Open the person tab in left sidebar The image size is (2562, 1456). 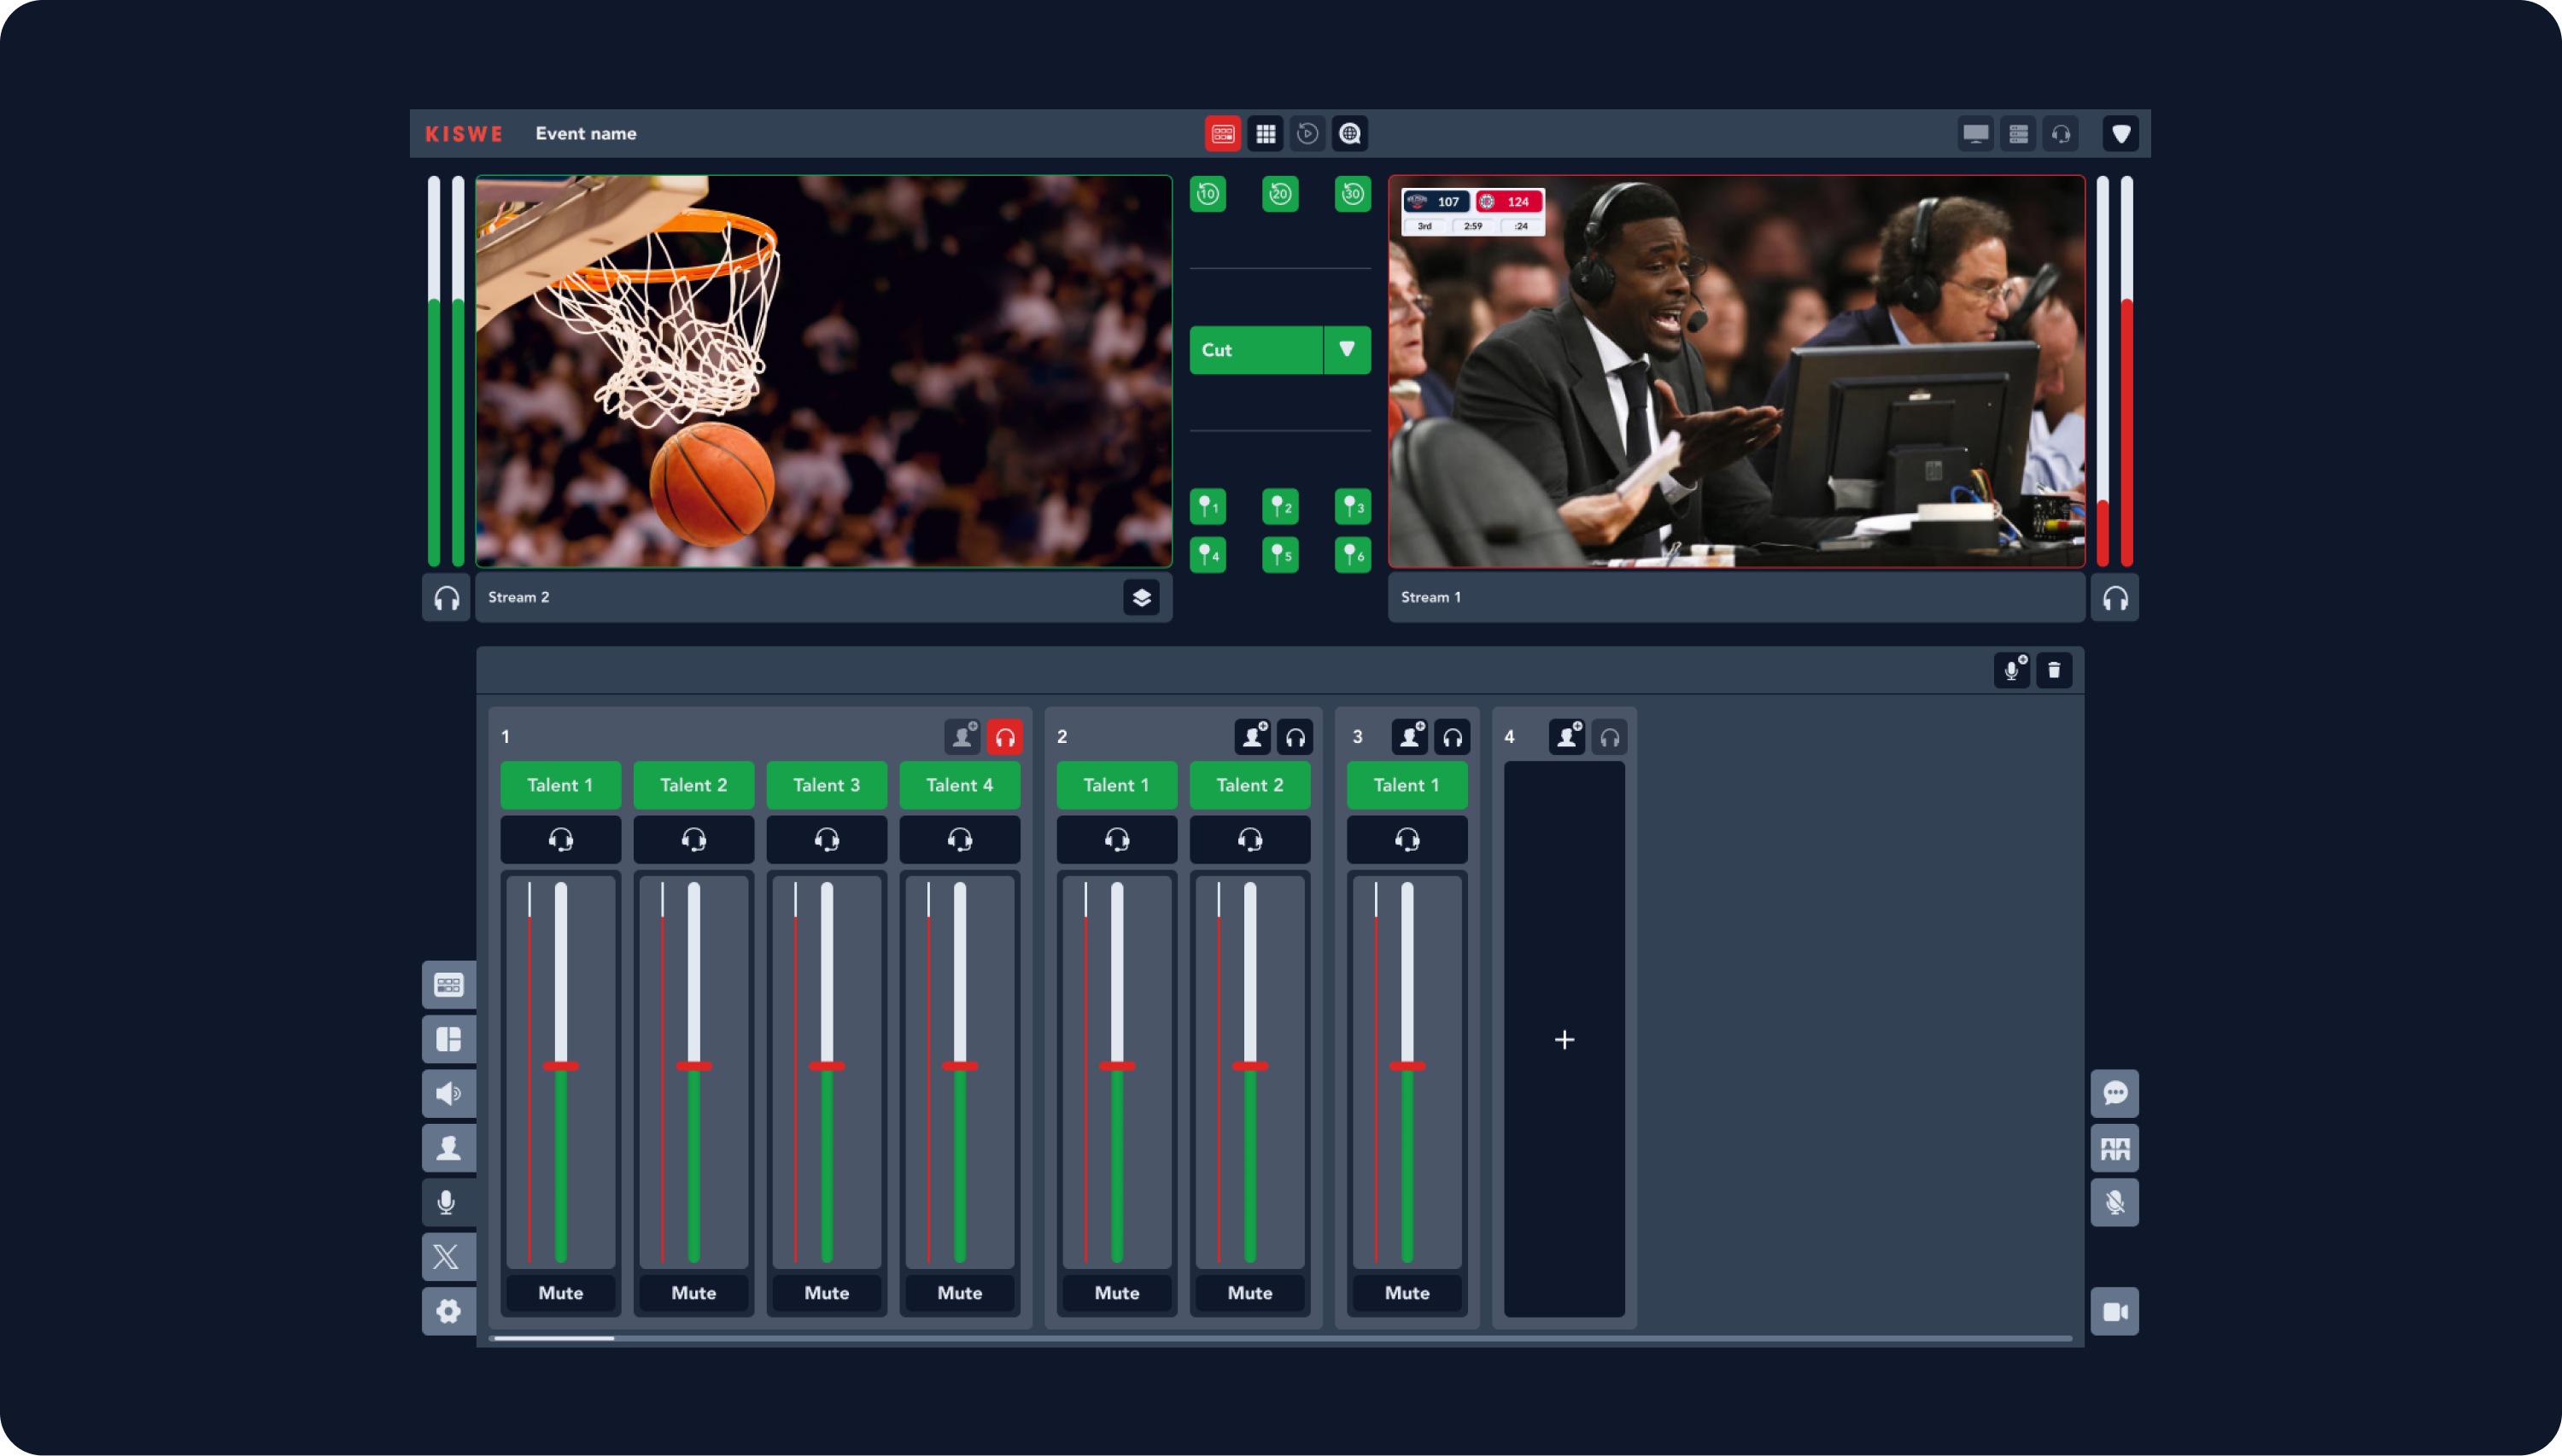[x=448, y=1149]
